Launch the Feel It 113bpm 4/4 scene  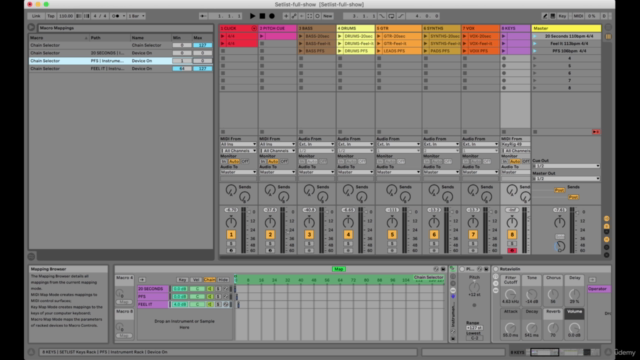(534, 43)
